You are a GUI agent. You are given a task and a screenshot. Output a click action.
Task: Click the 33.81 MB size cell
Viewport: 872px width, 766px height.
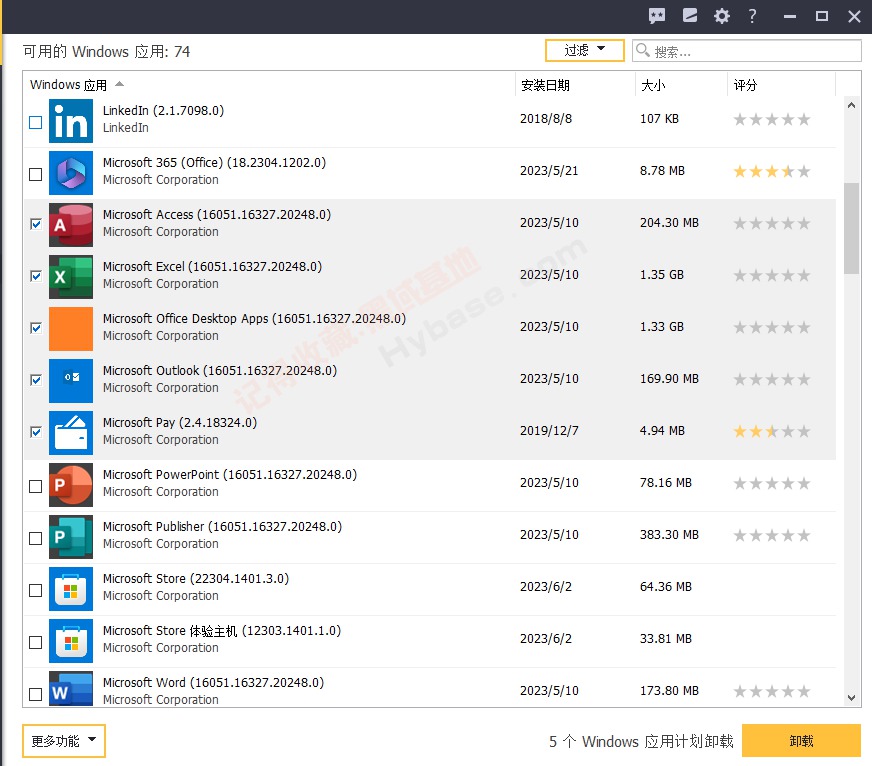[x=666, y=639]
